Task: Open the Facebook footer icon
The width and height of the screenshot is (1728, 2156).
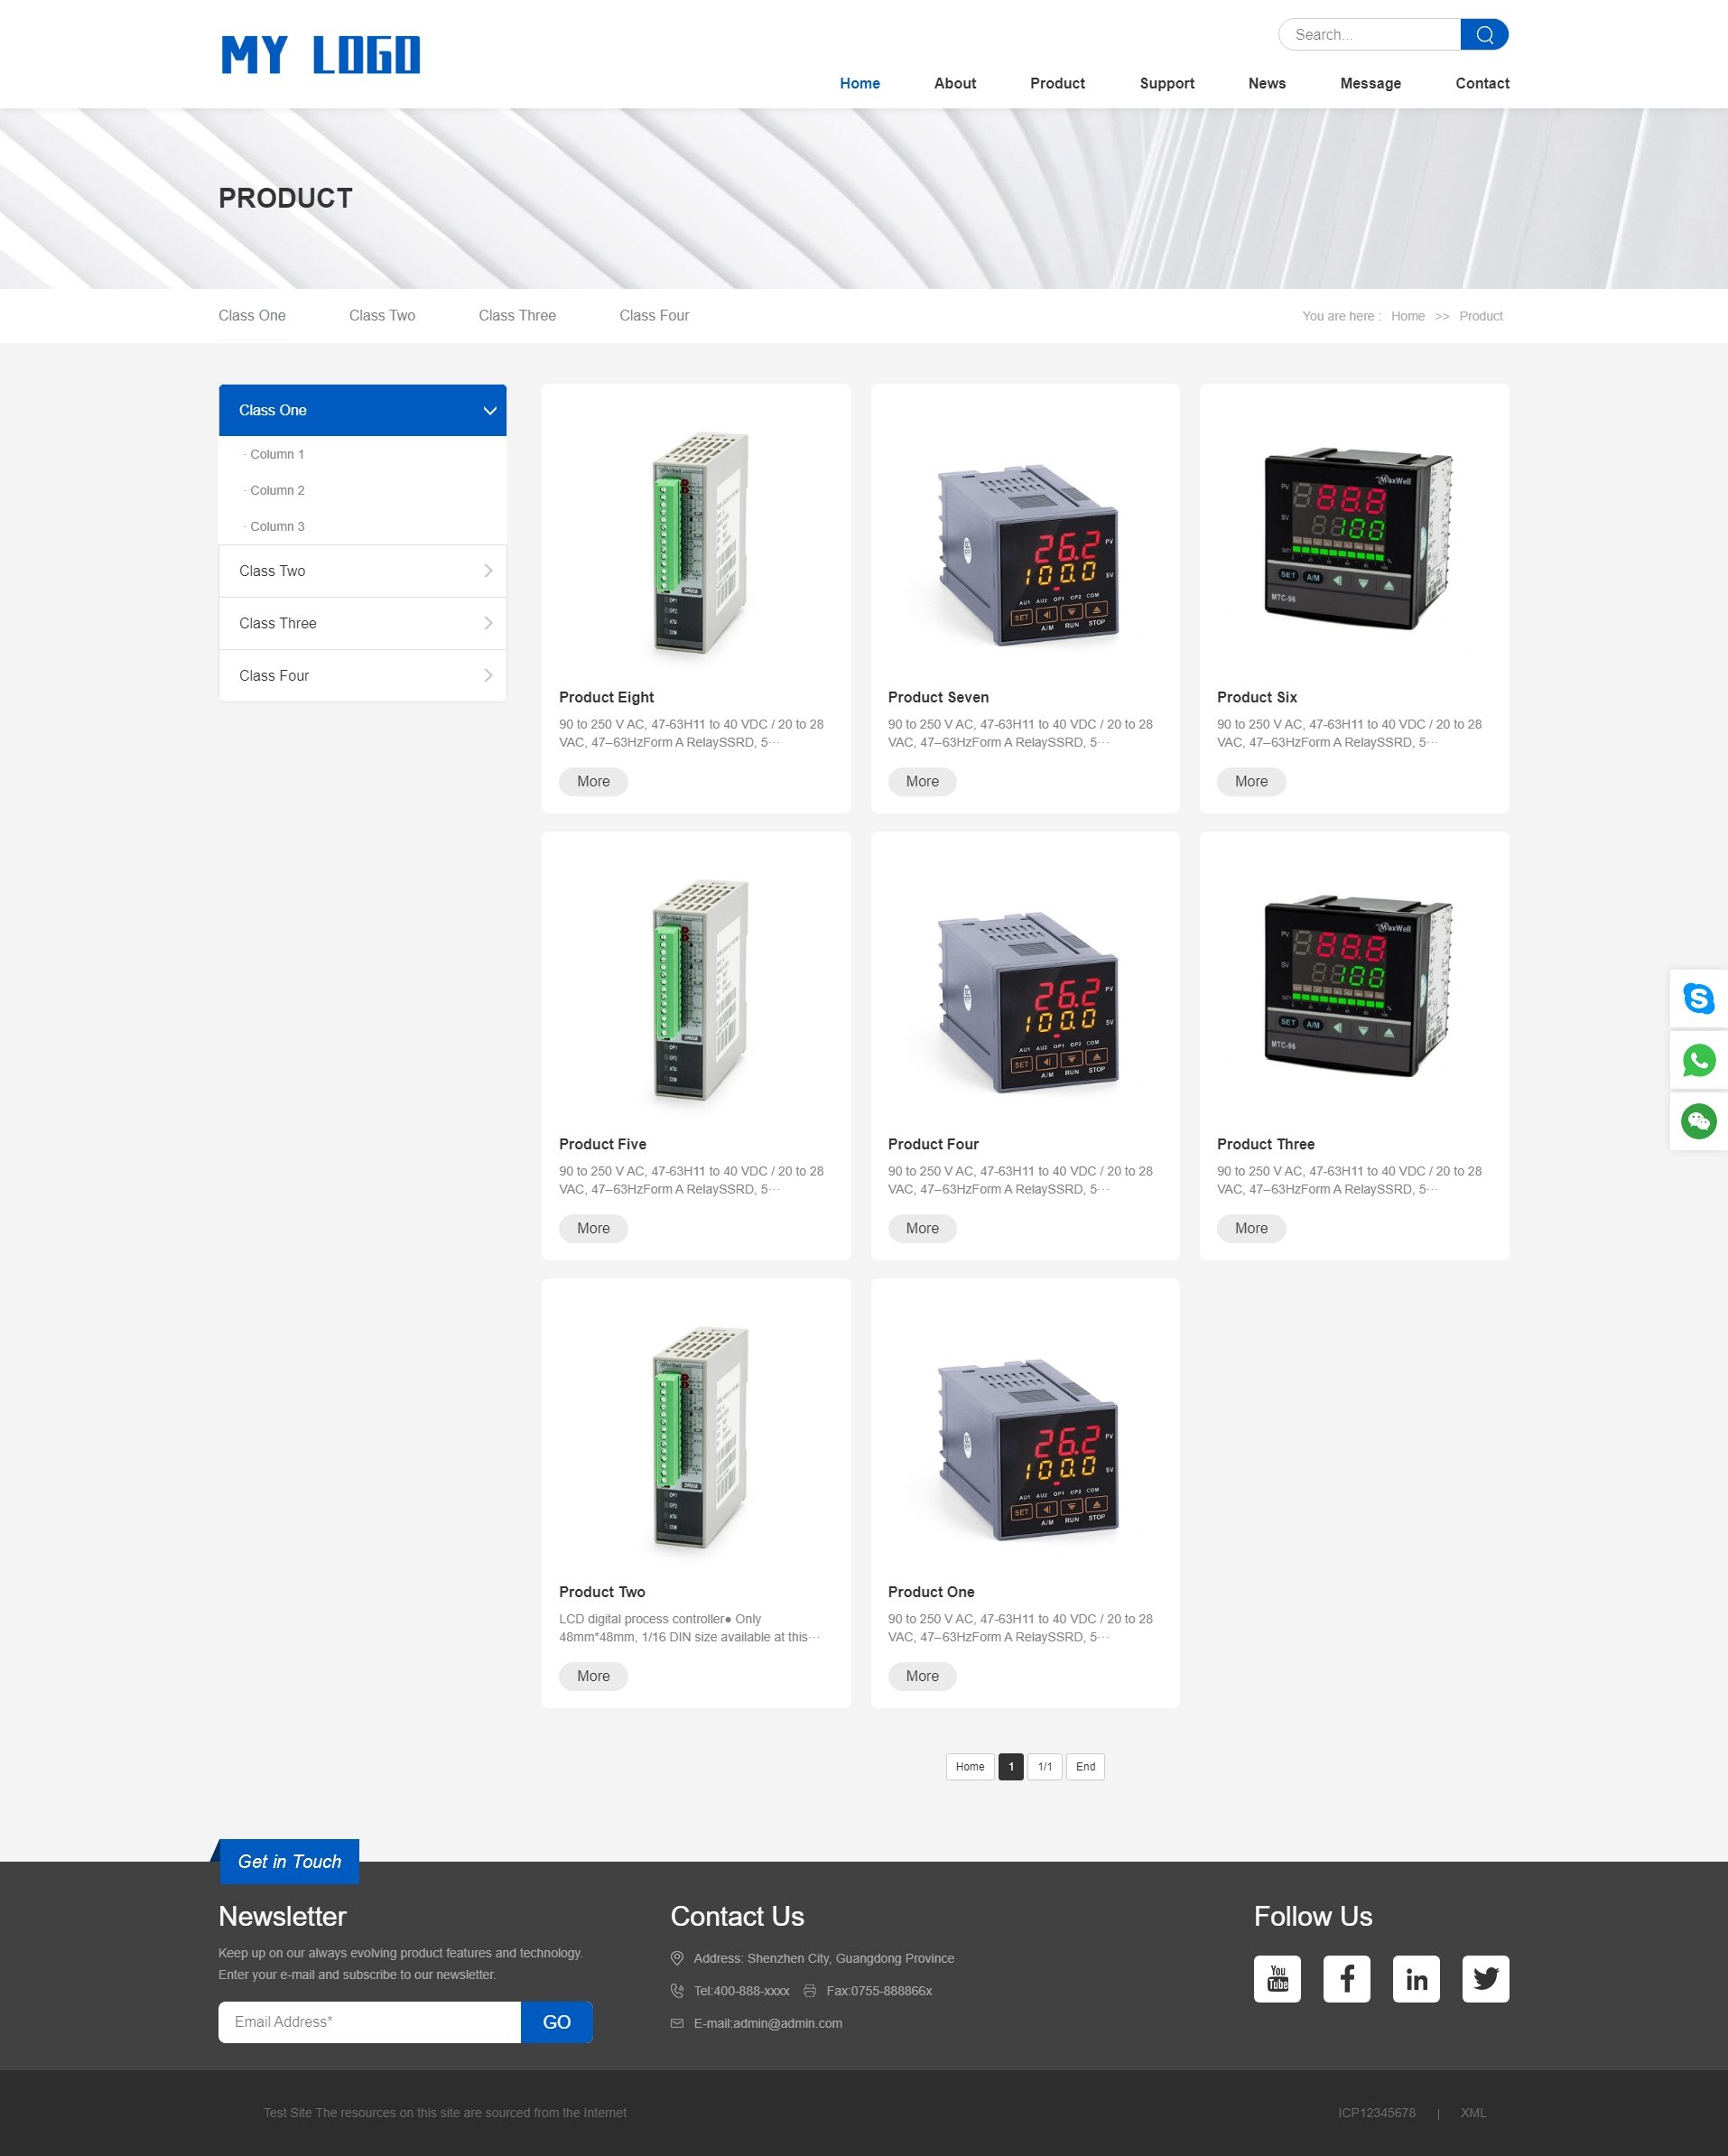Action: coord(1346,1978)
